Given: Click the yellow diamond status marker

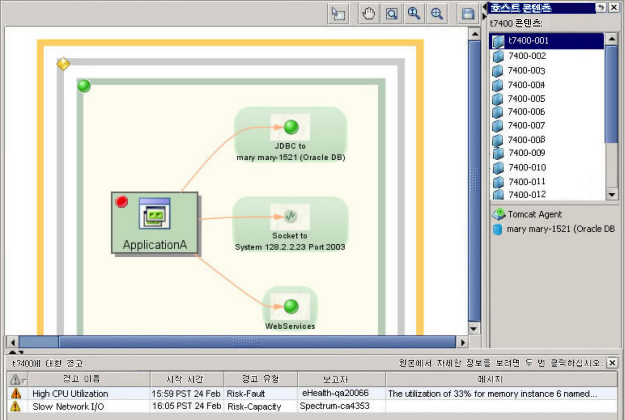Looking at the screenshot, I should pos(63,64).
